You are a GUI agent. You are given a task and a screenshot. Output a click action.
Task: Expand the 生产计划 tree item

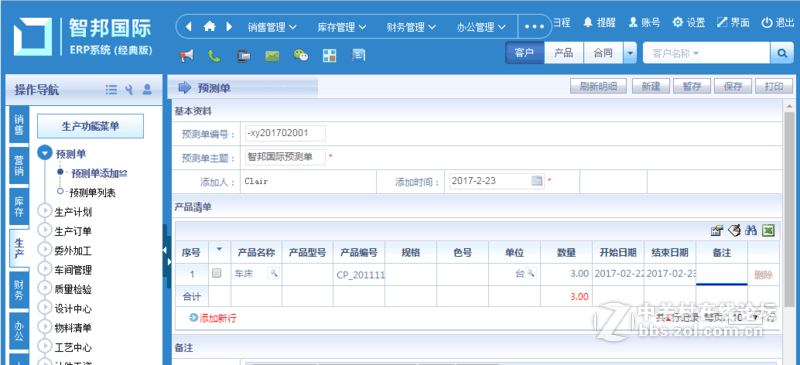[x=45, y=211]
